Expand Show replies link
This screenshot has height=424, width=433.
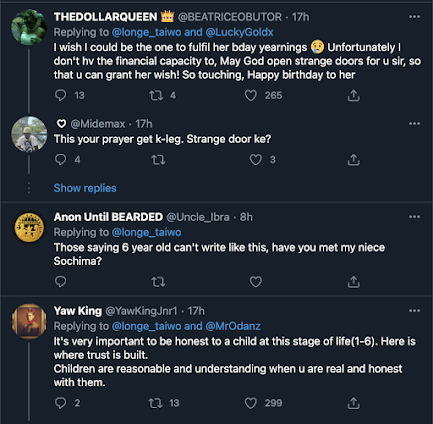pos(85,188)
